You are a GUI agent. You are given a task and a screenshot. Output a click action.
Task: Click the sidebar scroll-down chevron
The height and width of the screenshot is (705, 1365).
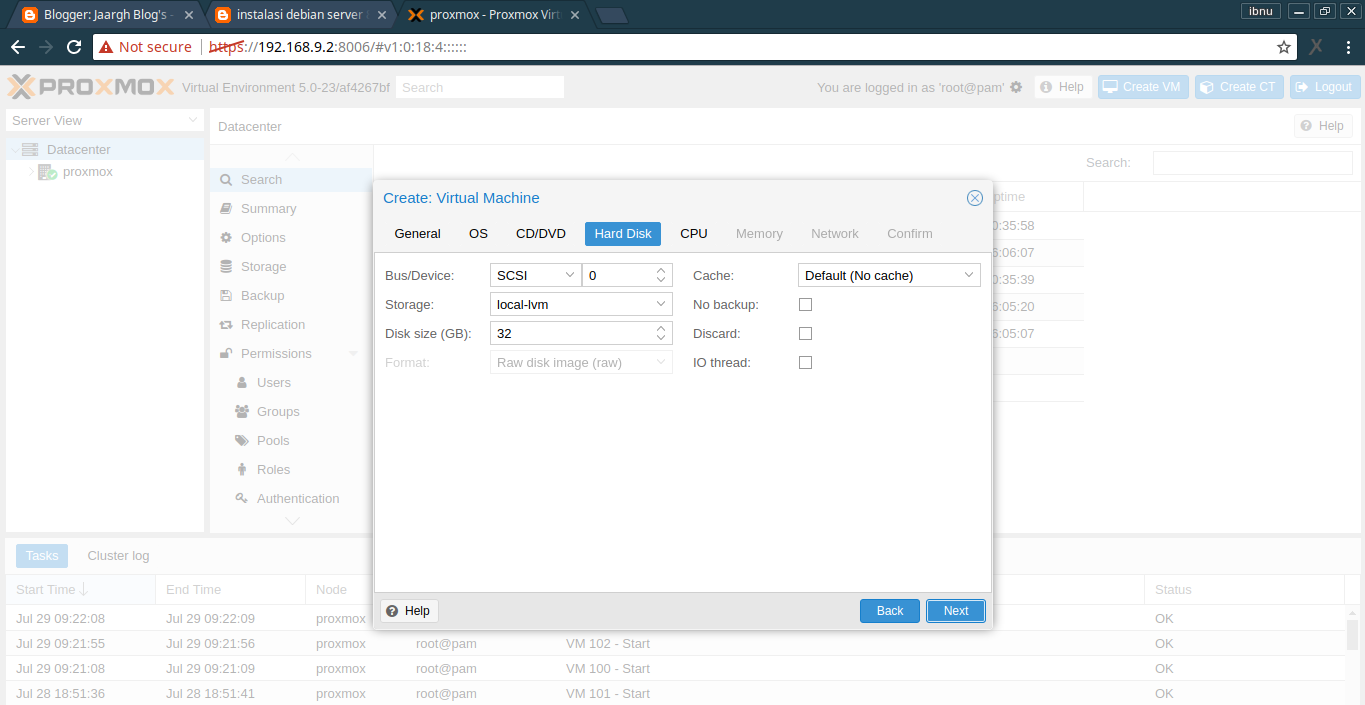292,520
